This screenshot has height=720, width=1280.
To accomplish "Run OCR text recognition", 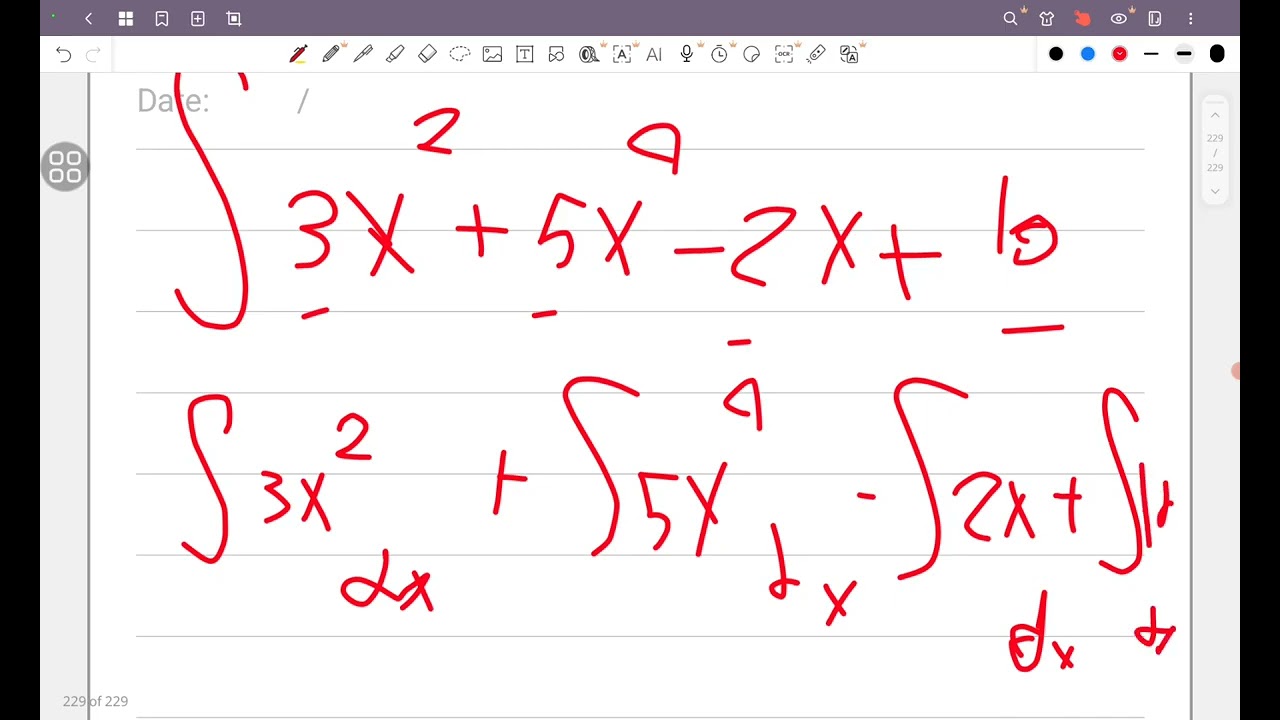I will pyautogui.click(x=784, y=54).
